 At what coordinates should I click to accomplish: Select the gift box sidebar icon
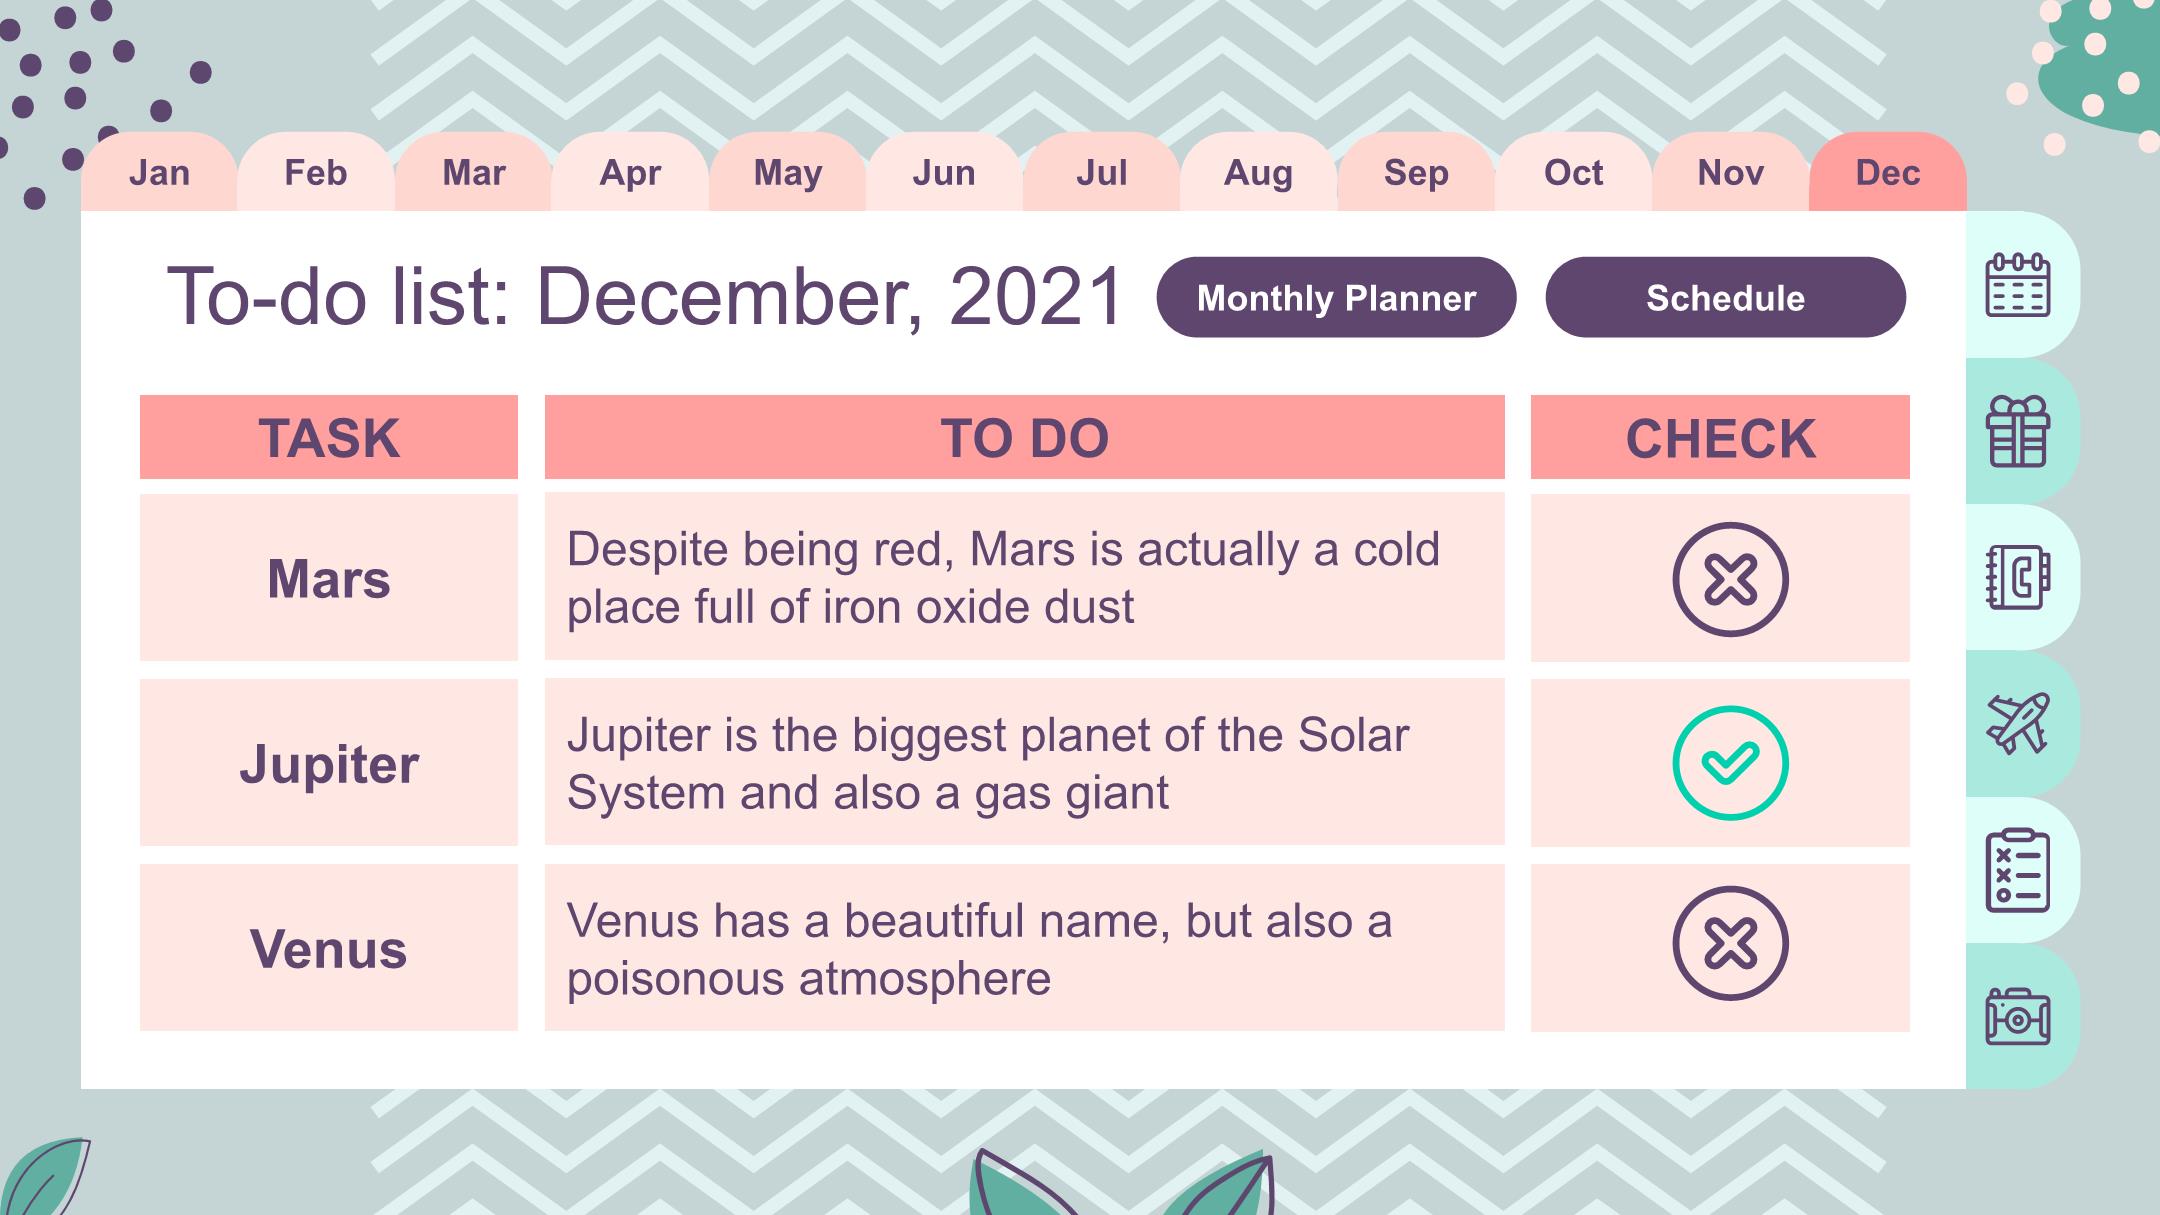pos(2017,431)
